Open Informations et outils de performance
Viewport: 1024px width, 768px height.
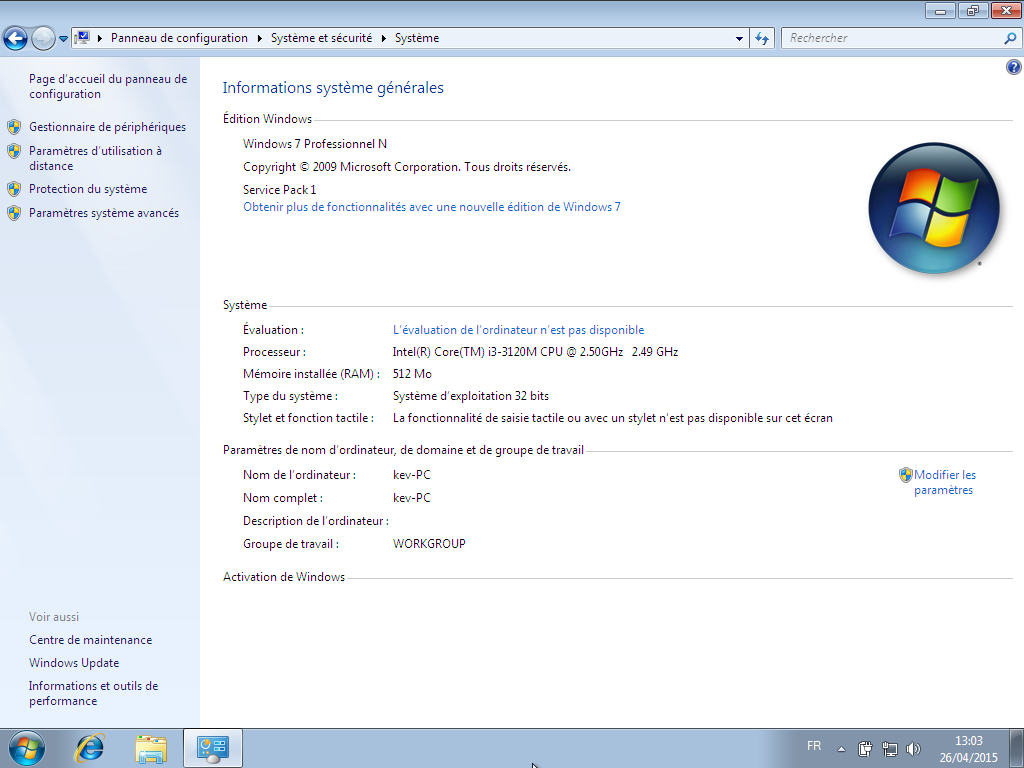pos(93,693)
